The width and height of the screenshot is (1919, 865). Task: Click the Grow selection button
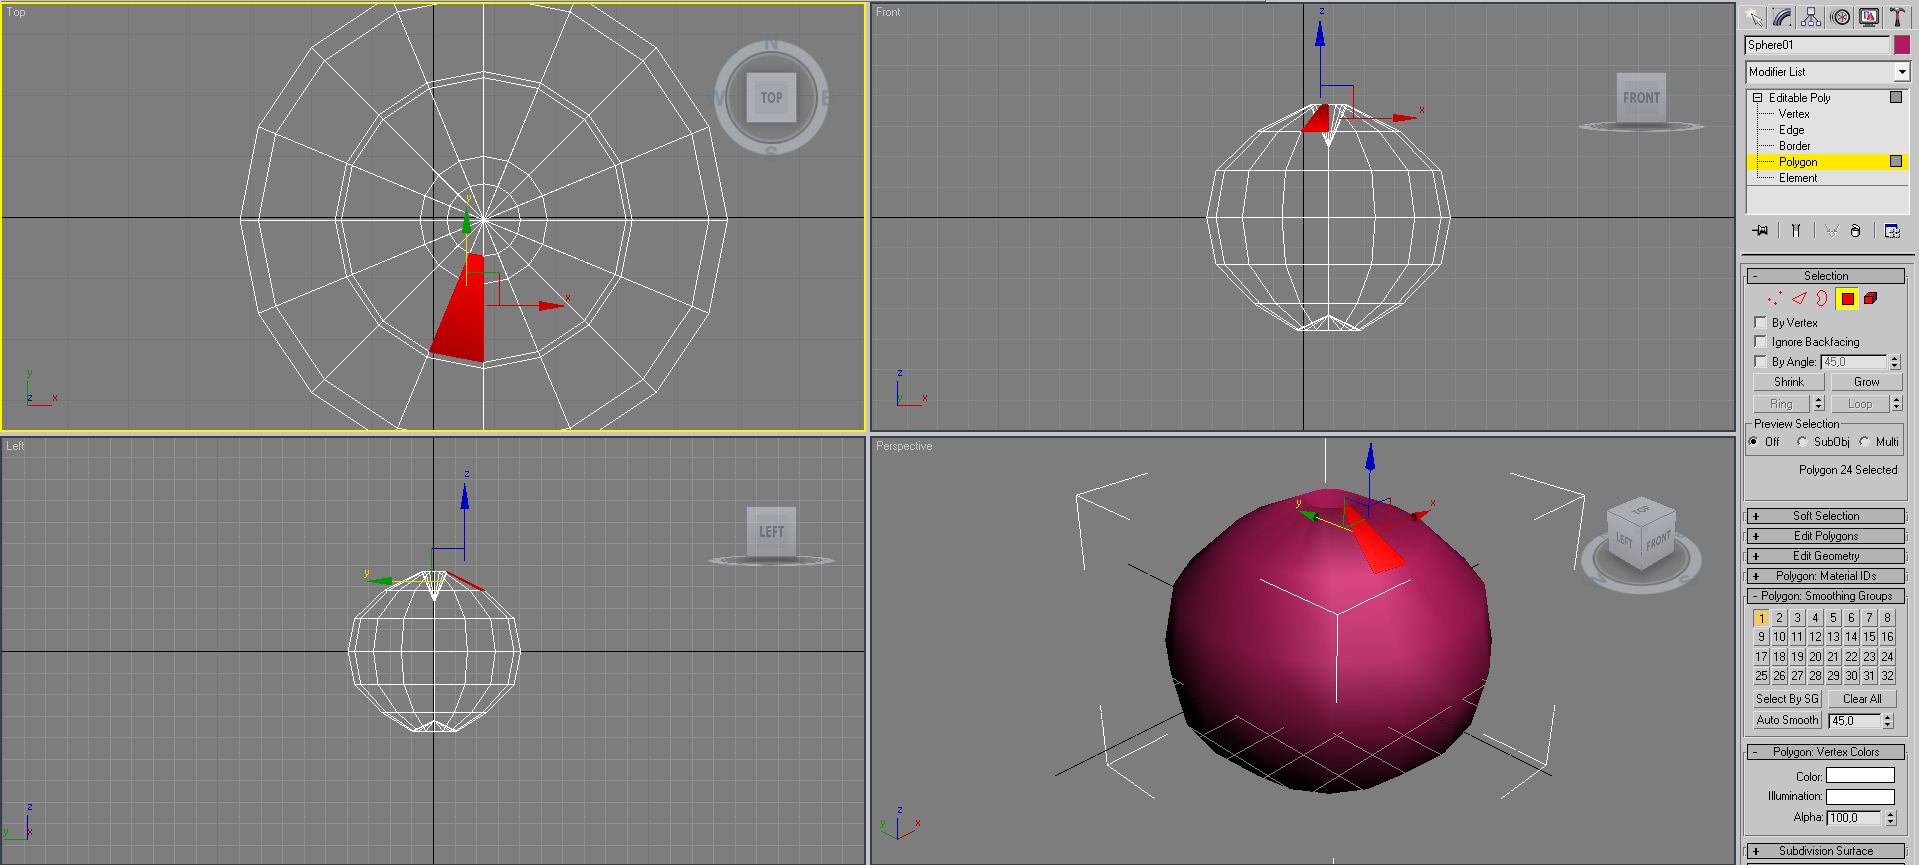click(x=1866, y=382)
